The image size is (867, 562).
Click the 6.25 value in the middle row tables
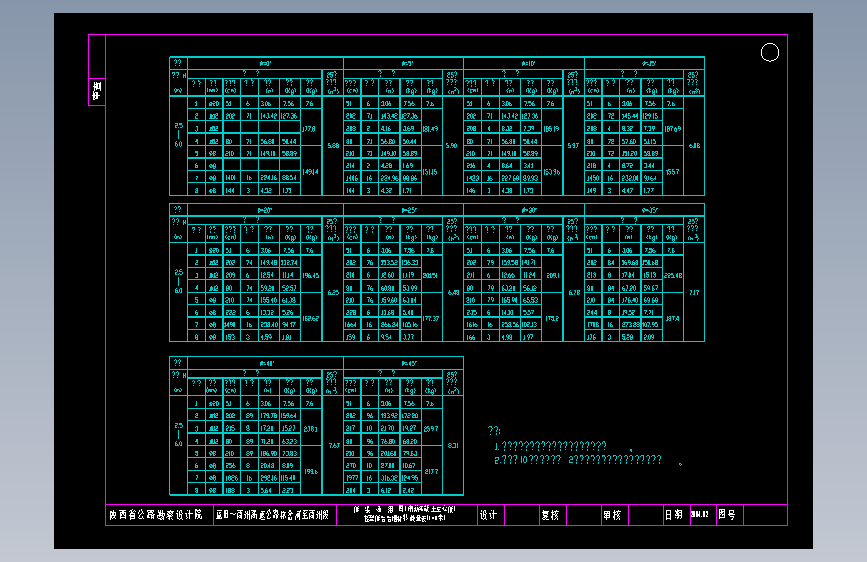click(x=333, y=293)
